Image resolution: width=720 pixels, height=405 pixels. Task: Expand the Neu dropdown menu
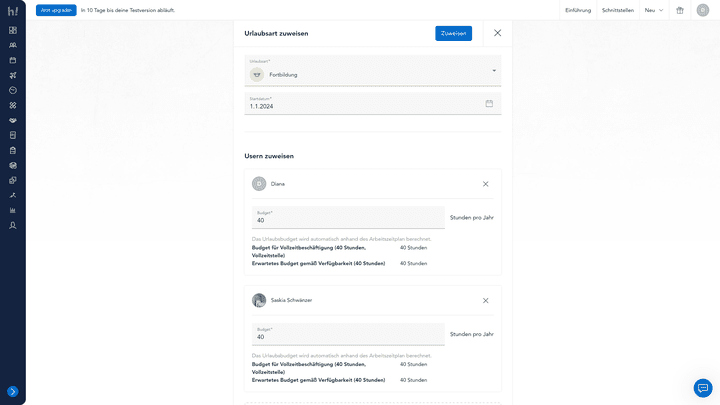tap(653, 10)
